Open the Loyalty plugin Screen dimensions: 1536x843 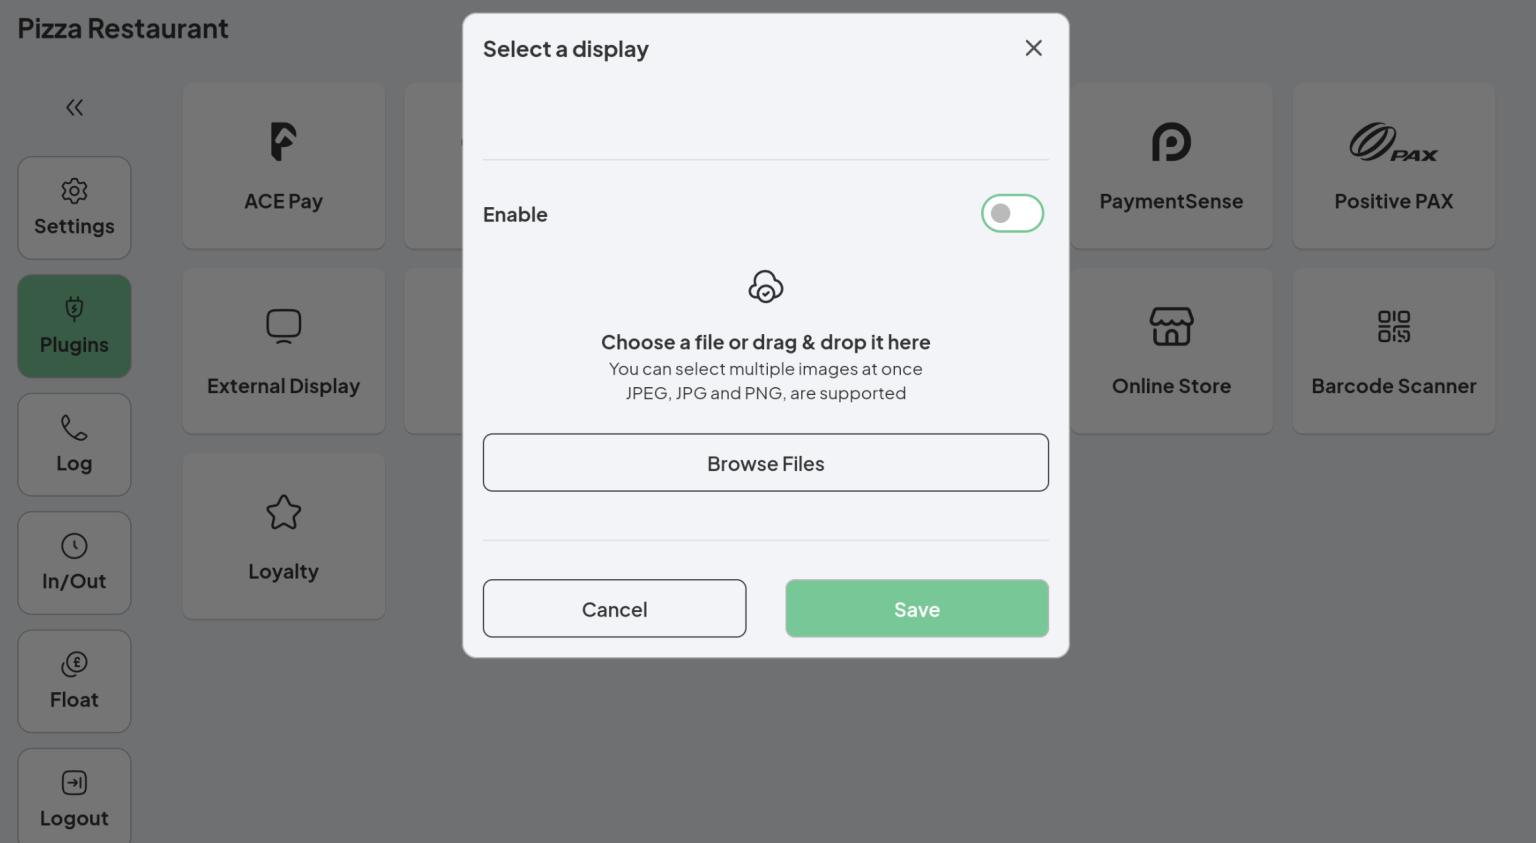click(283, 536)
